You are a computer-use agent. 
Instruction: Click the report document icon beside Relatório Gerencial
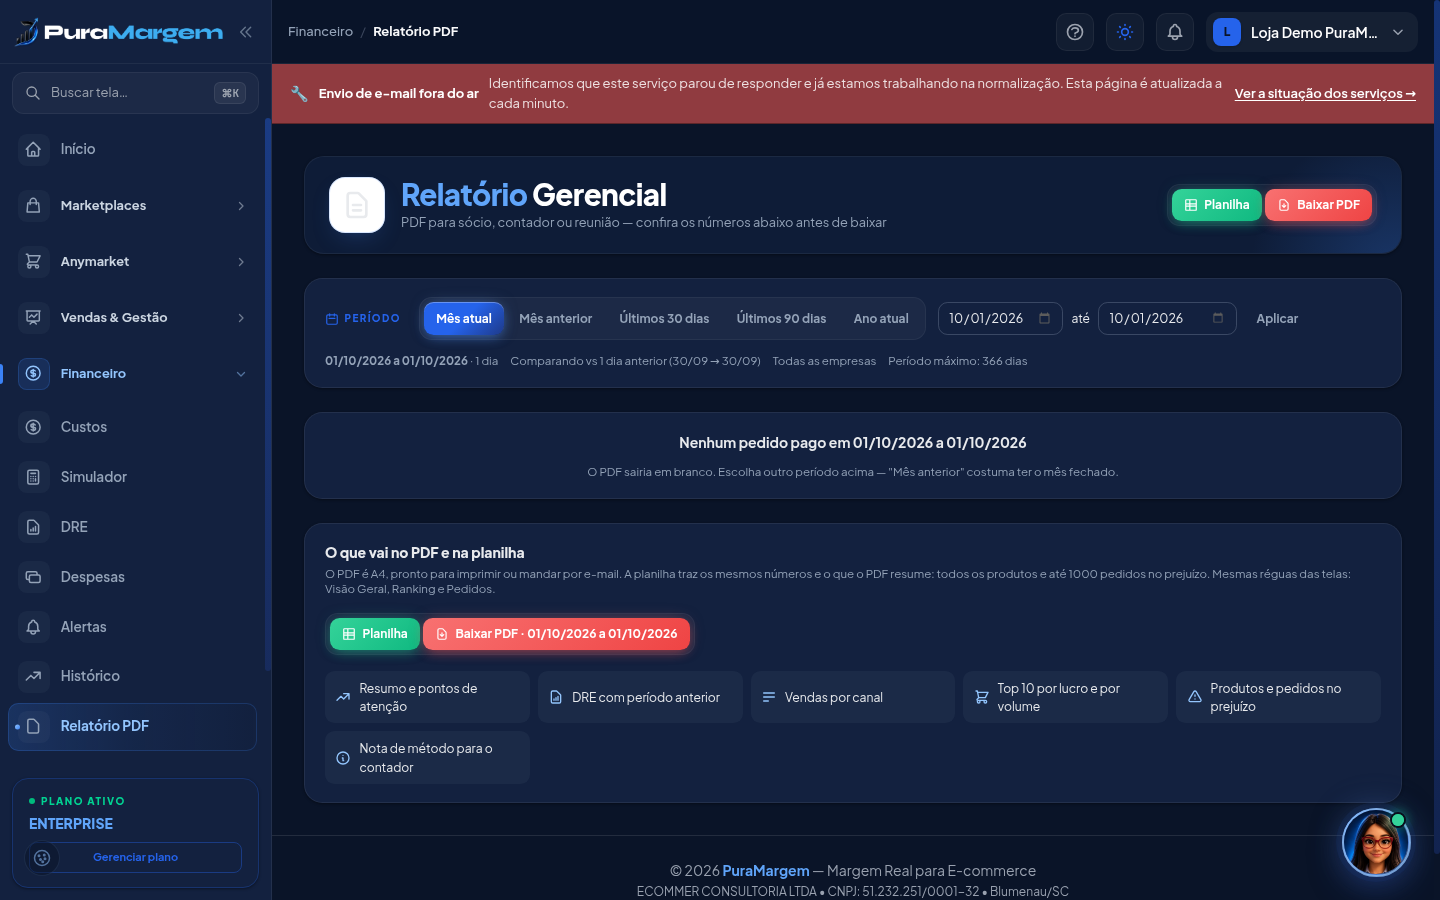click(357, 205)
